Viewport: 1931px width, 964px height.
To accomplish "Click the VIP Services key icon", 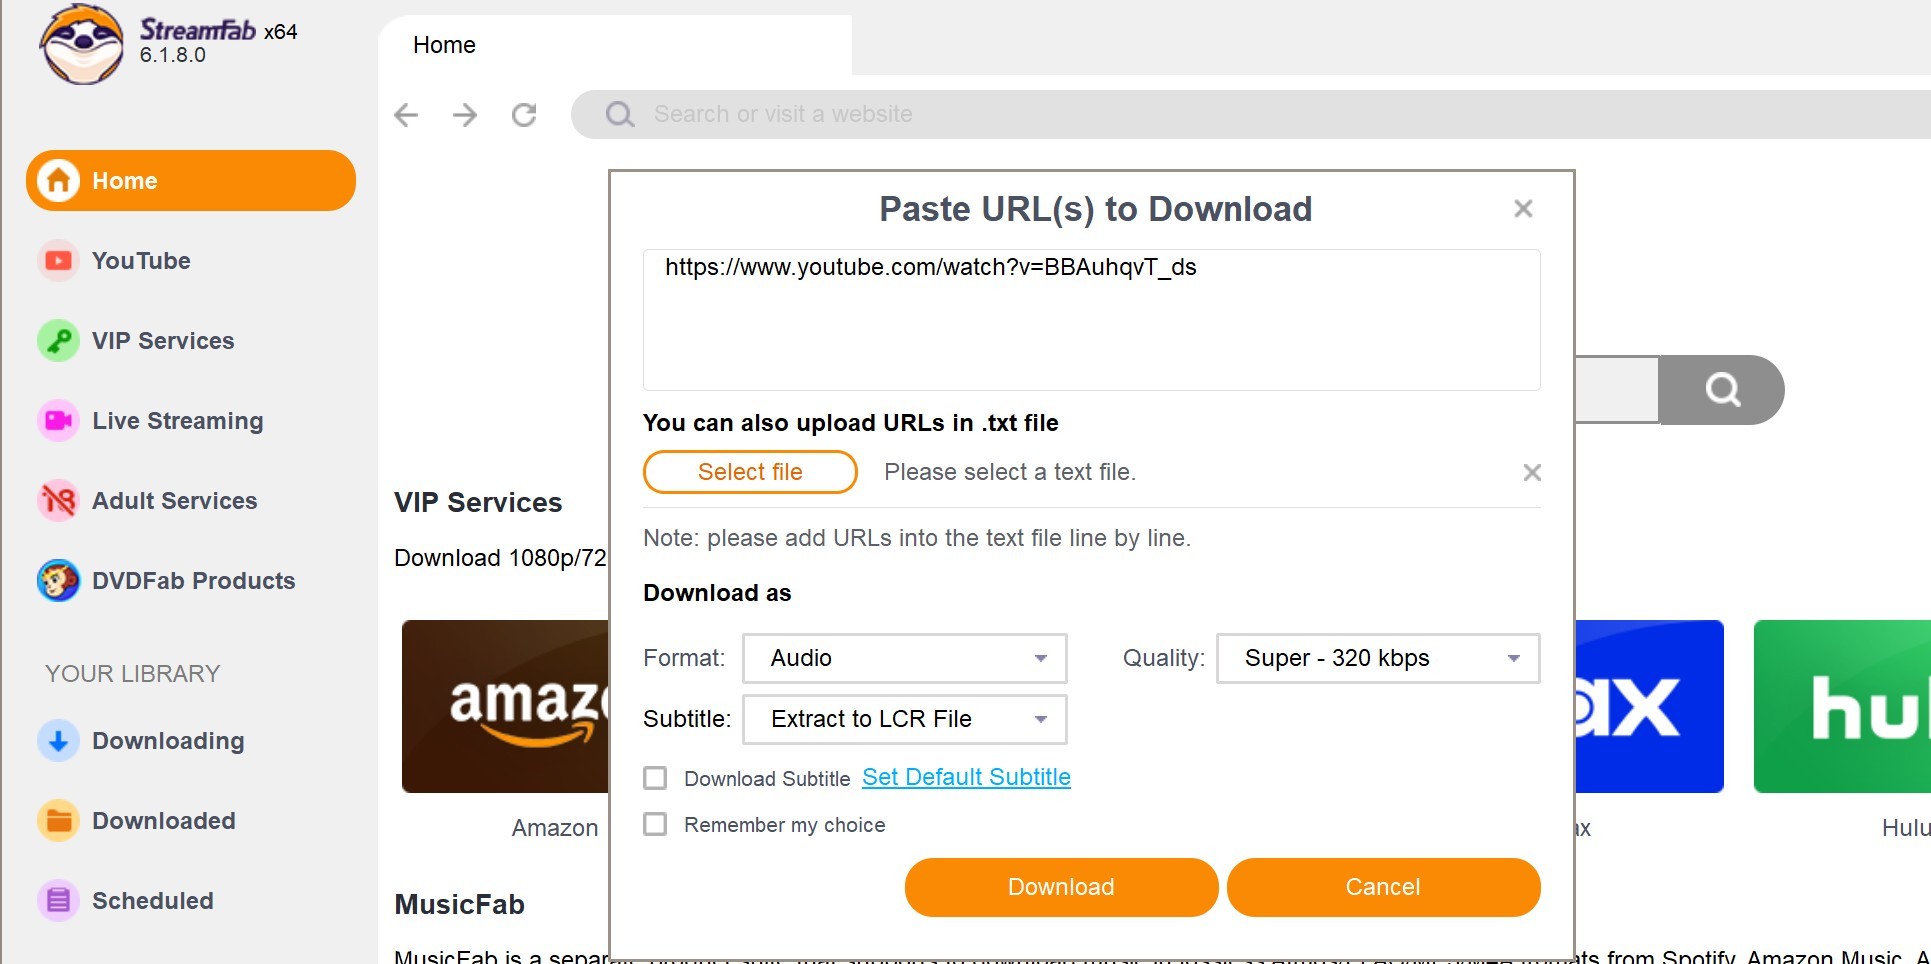I will (58, 341).
